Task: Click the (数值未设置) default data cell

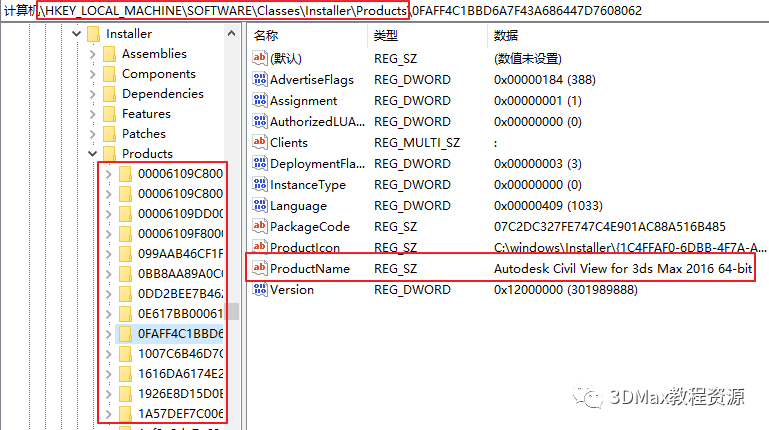Action: [528, 58]
